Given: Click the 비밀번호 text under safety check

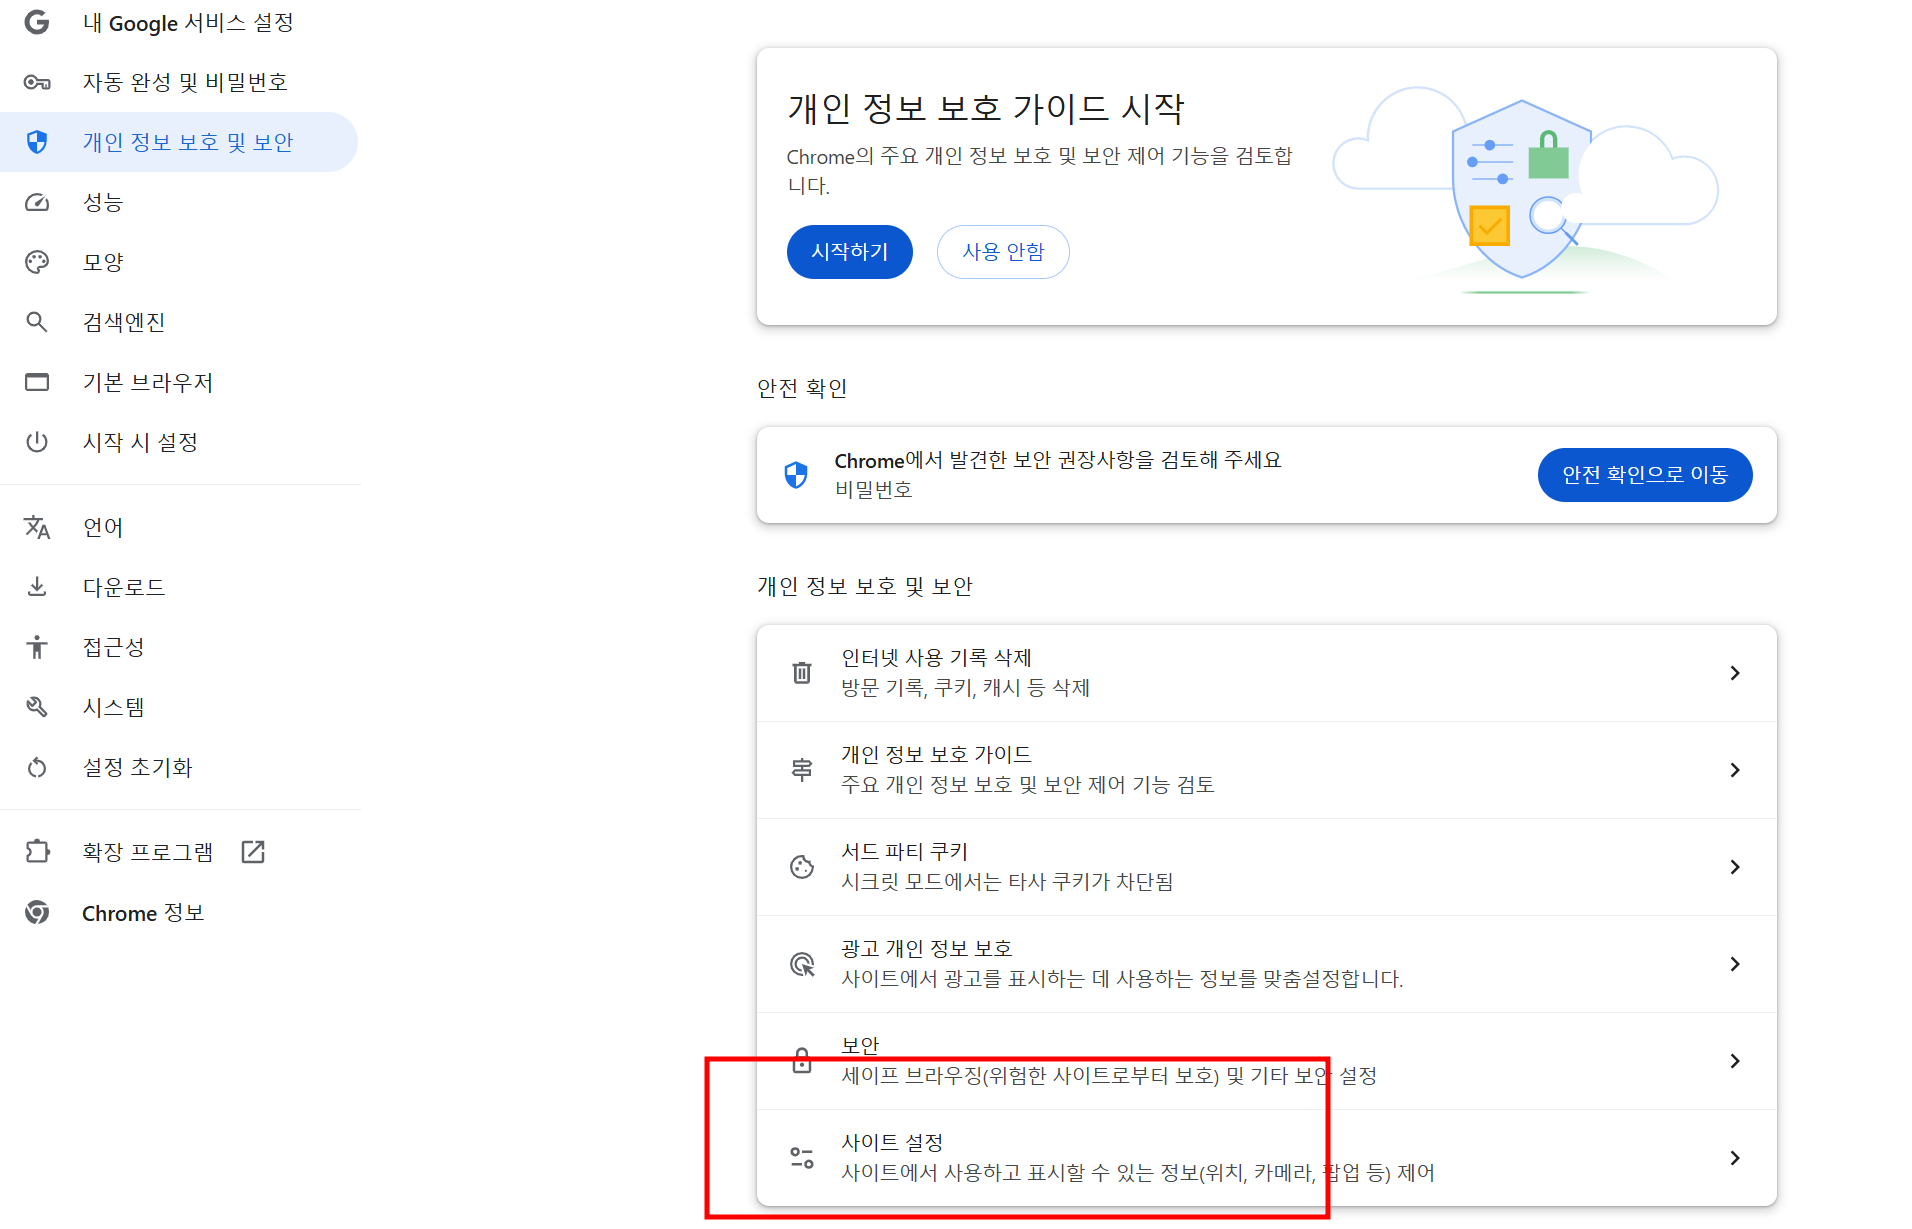Looking at the screenshot, I should [x=873, y=490].
